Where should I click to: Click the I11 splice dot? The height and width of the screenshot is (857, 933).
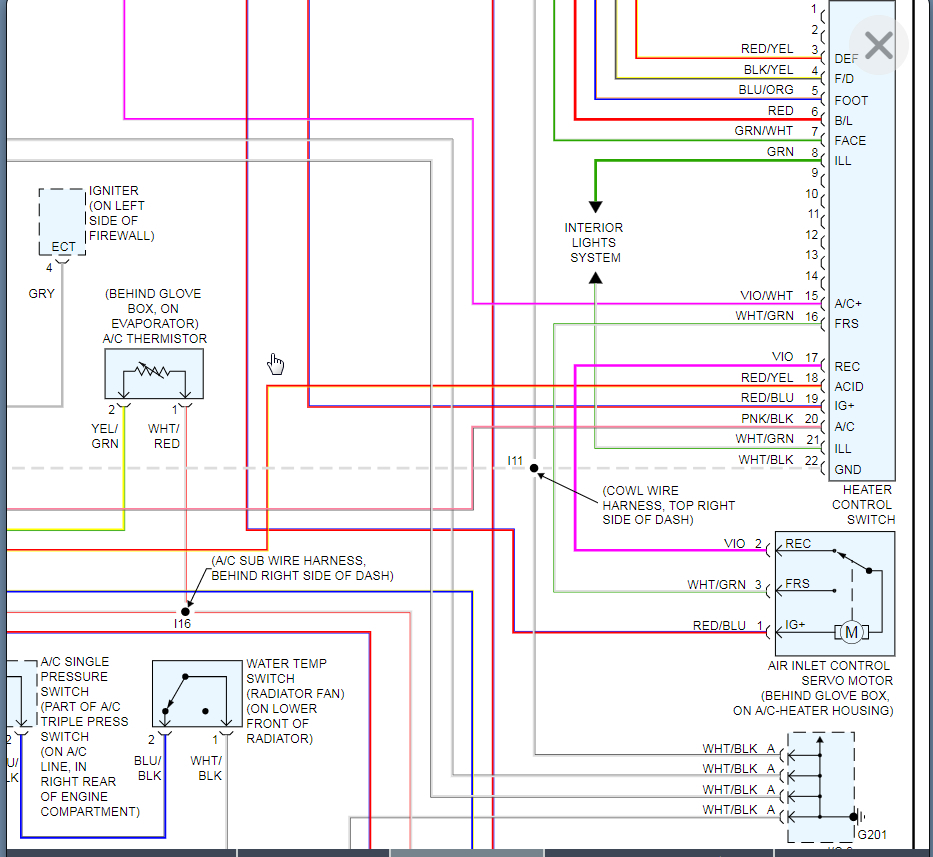coord(534,468)
